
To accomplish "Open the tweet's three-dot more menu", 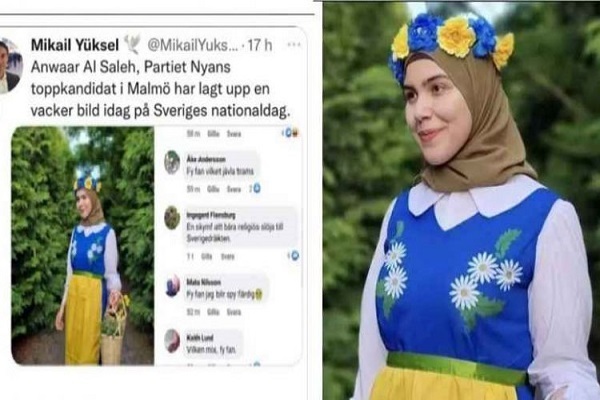I will [294, 45].
